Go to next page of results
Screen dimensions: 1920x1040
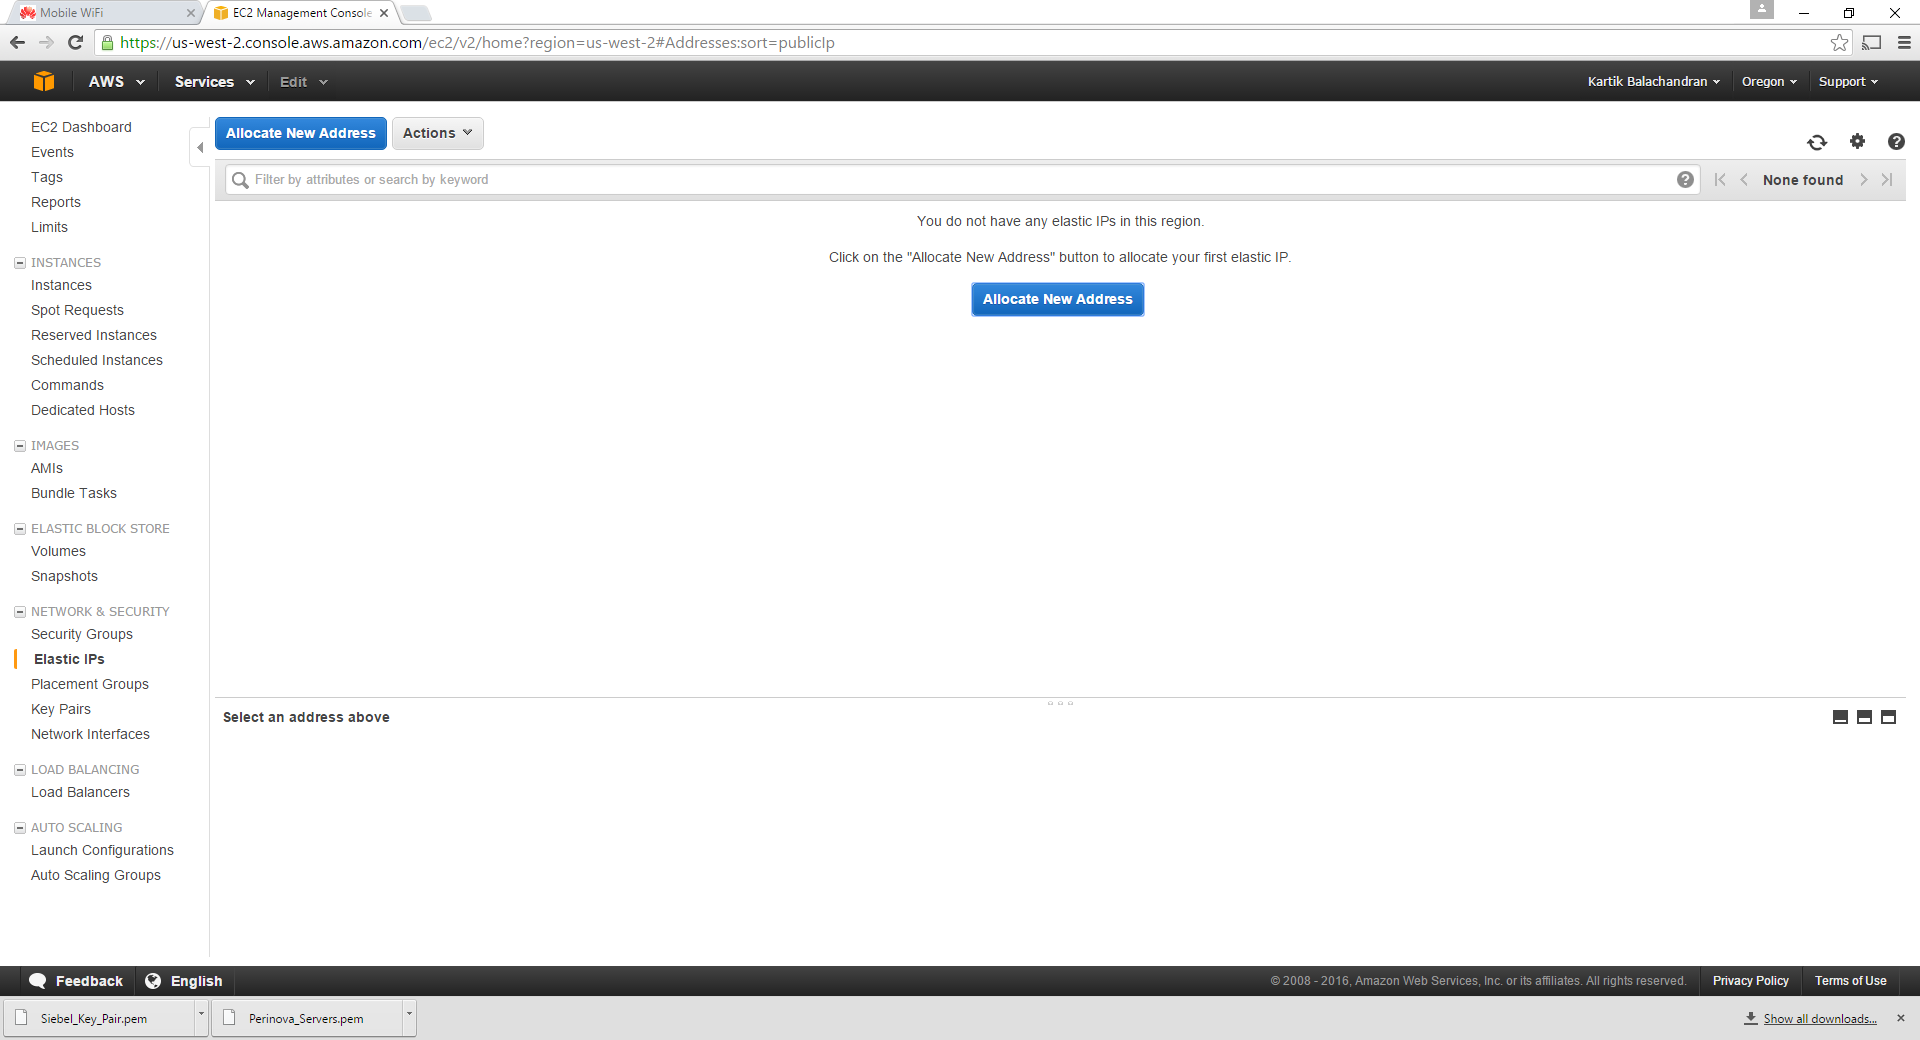coord(1864,179)
